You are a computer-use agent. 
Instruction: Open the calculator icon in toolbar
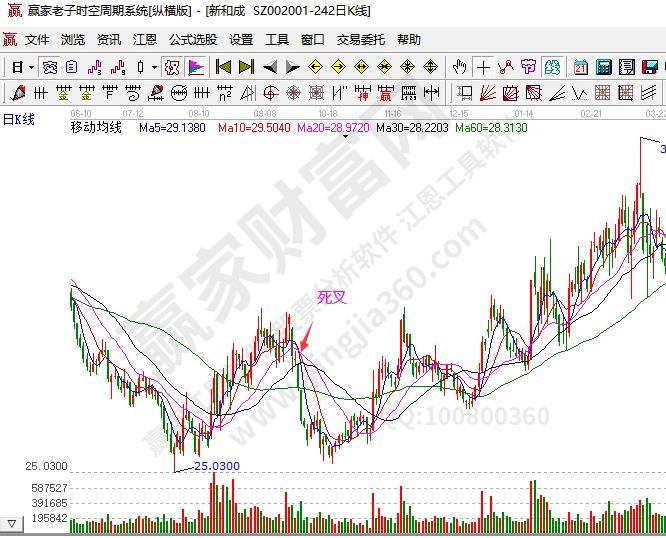click(604, 68)
